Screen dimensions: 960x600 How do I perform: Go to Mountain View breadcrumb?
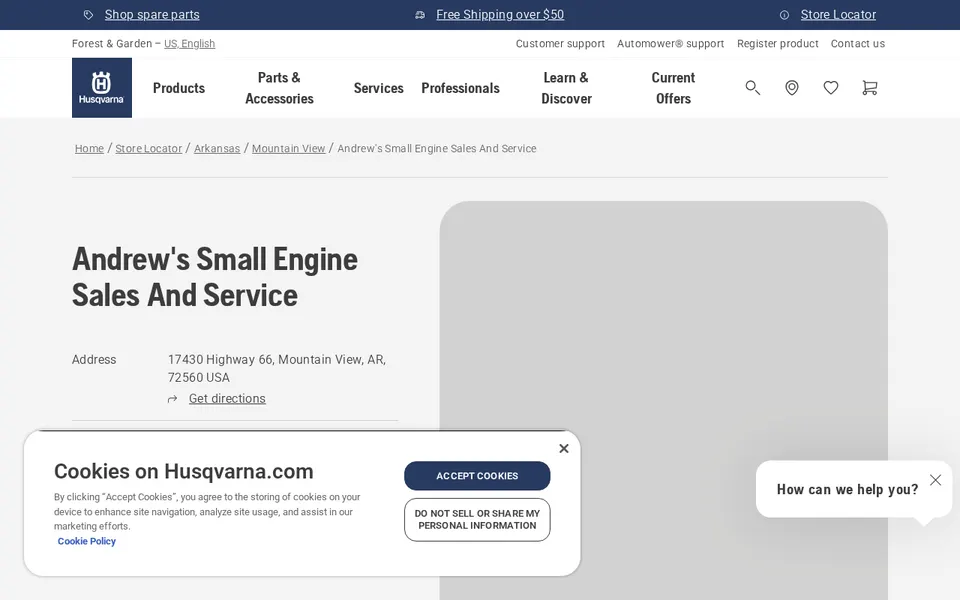pos(288,148)
